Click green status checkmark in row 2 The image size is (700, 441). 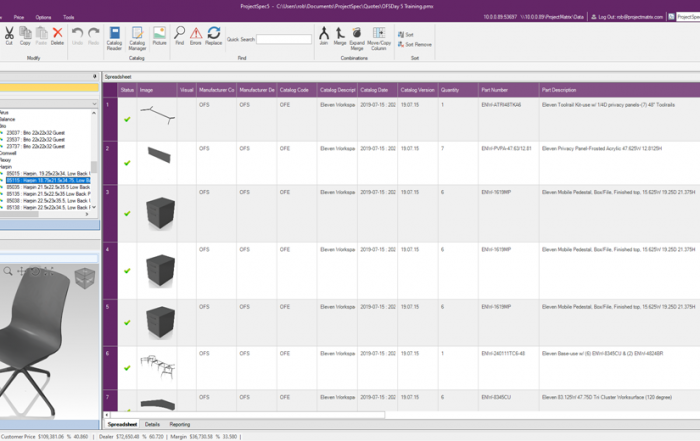point(127,163)
